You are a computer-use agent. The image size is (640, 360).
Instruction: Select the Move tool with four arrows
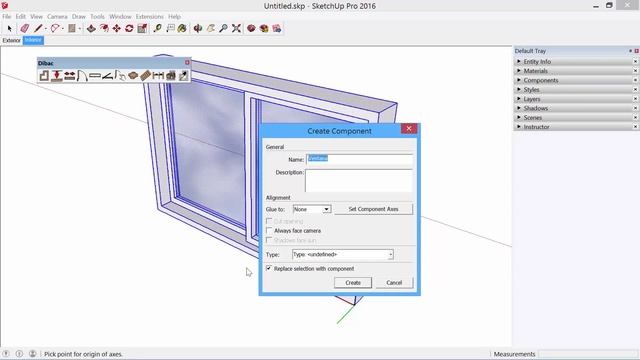pyautogui.click(x=117, y=28)
